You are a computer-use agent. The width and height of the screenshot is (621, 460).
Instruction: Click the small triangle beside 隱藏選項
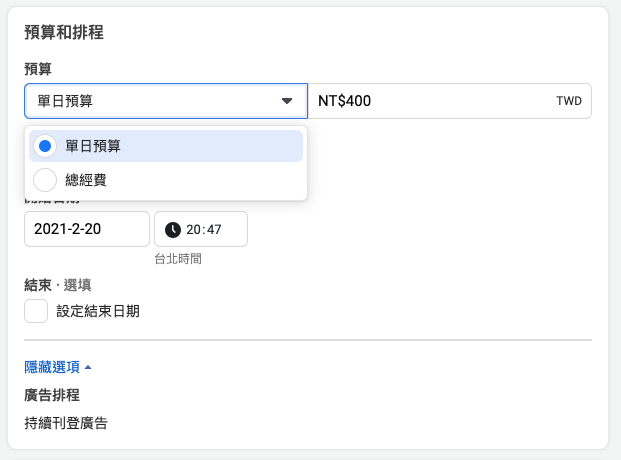[88, 367]
